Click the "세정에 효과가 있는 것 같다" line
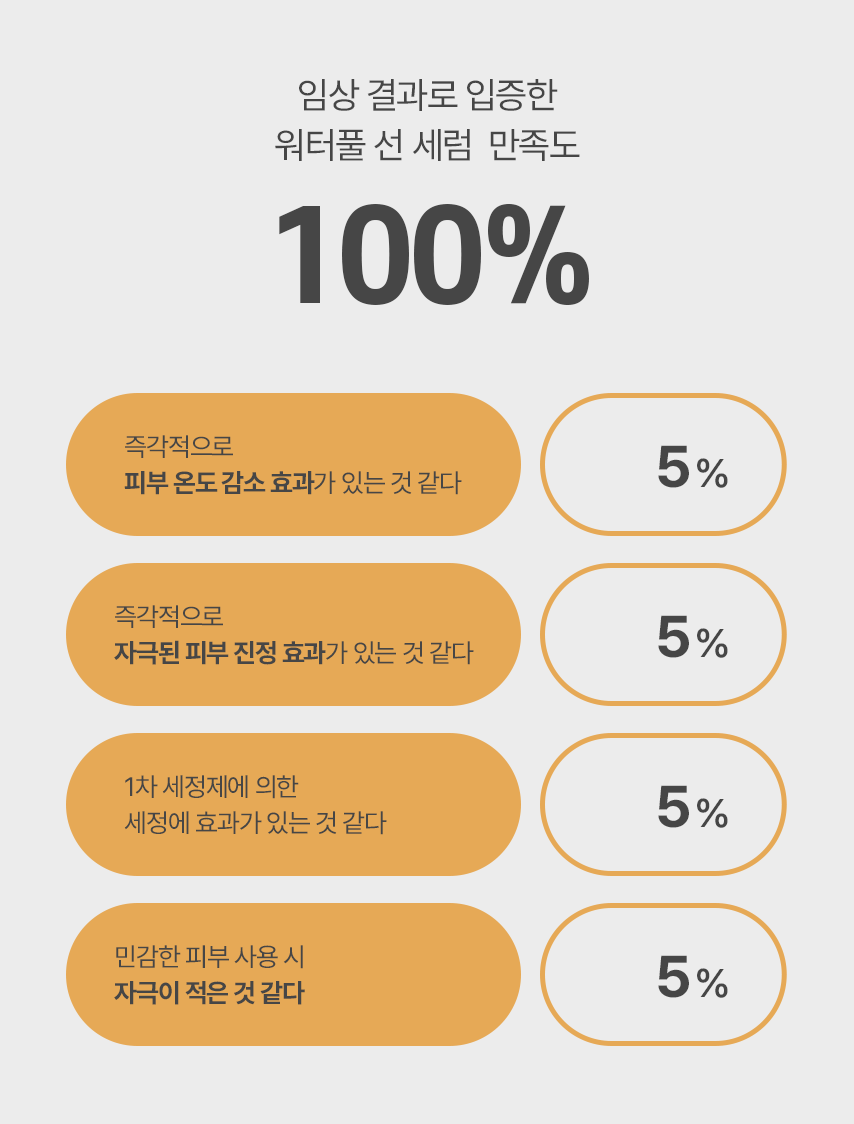Viewport: 854px width, 1124px height. 255,823
